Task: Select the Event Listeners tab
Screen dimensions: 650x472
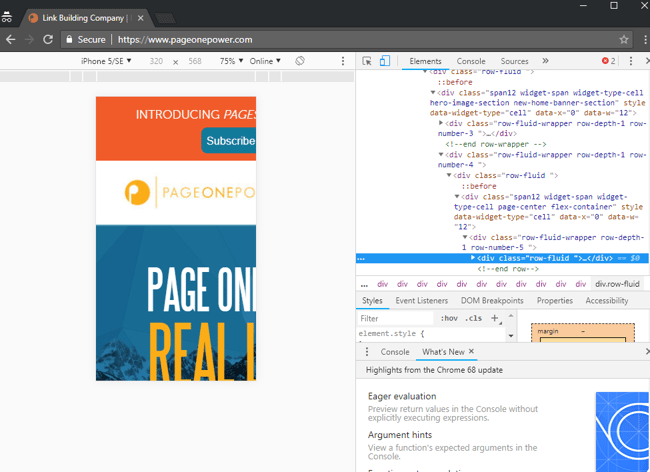Action: pyautogui.click(x=422, y=301)
